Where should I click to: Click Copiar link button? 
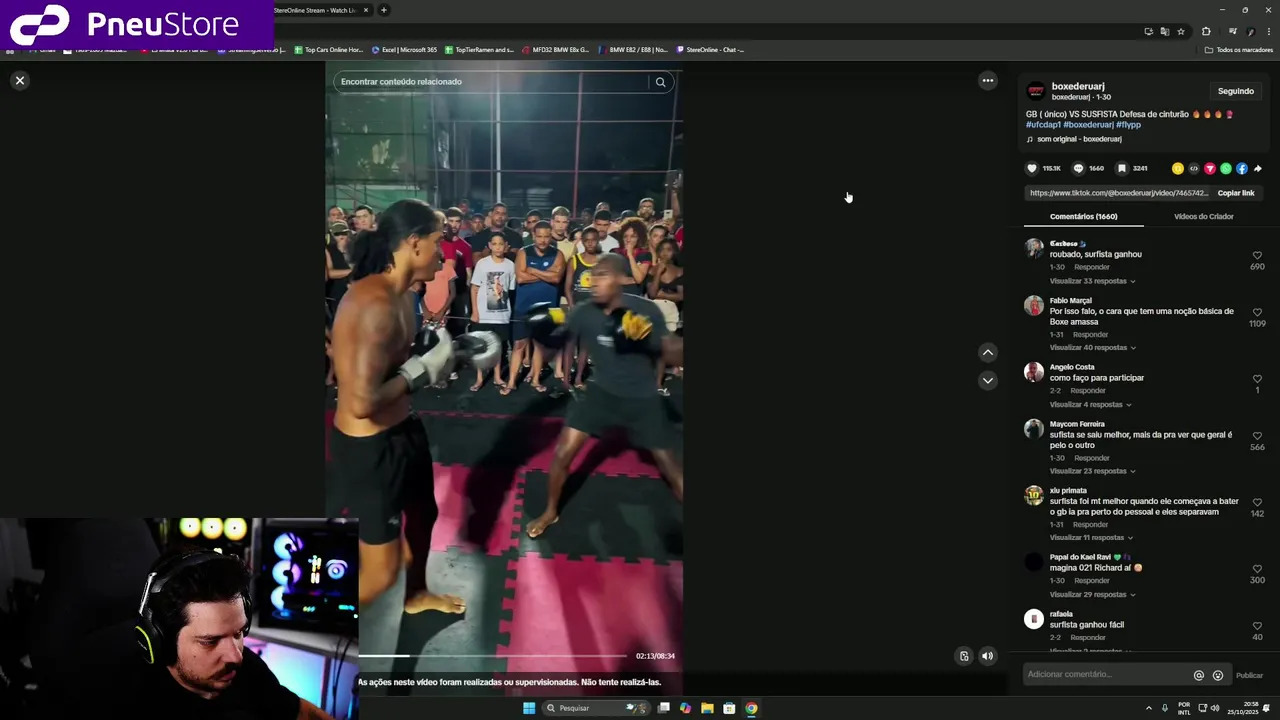click(x=1235, y=193)
